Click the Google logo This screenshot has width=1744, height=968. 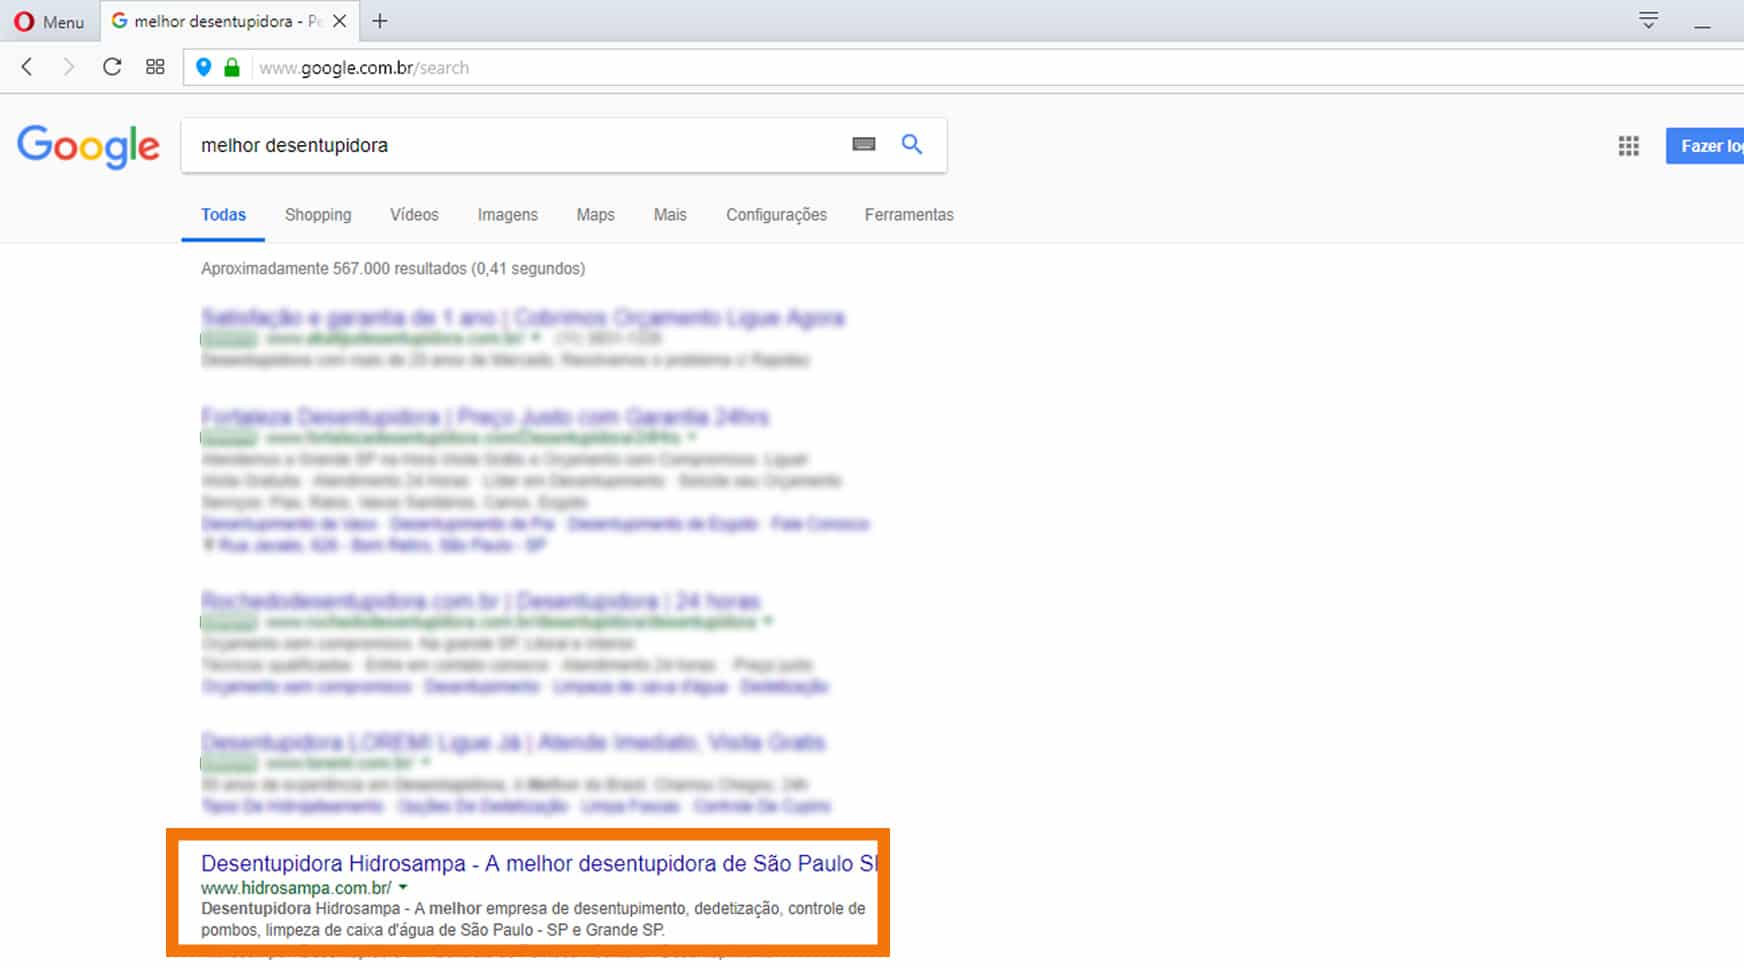pyautogui.click(x=88, y=146)
